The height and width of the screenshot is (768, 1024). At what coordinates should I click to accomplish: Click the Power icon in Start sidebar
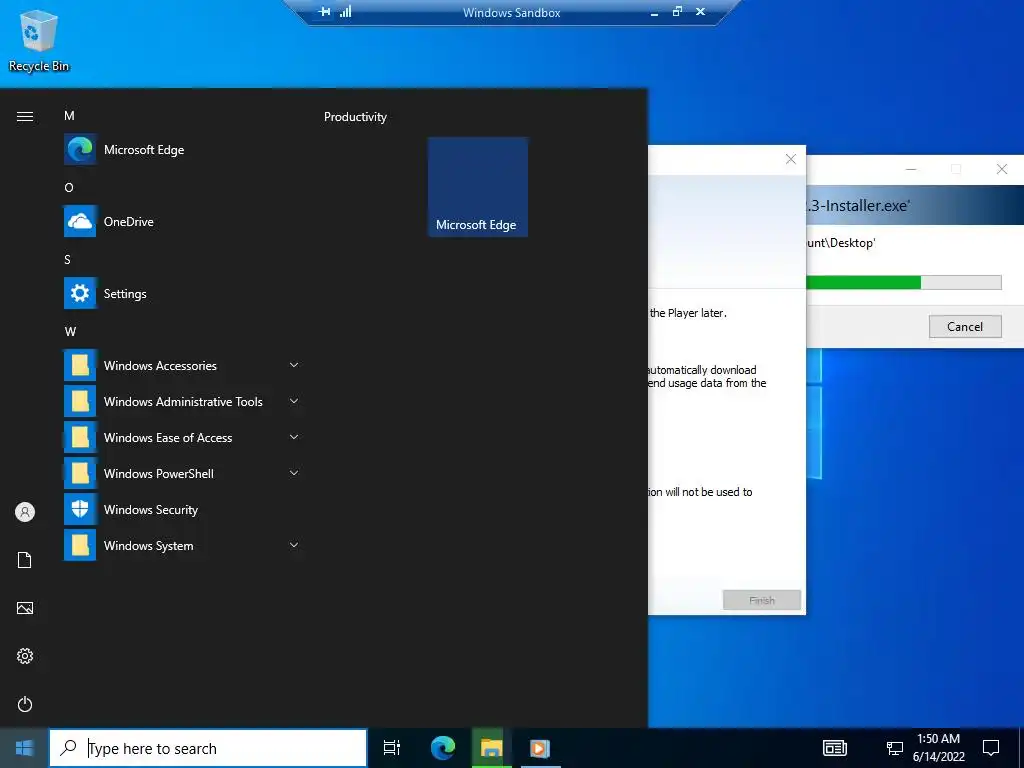coord(25,704)
